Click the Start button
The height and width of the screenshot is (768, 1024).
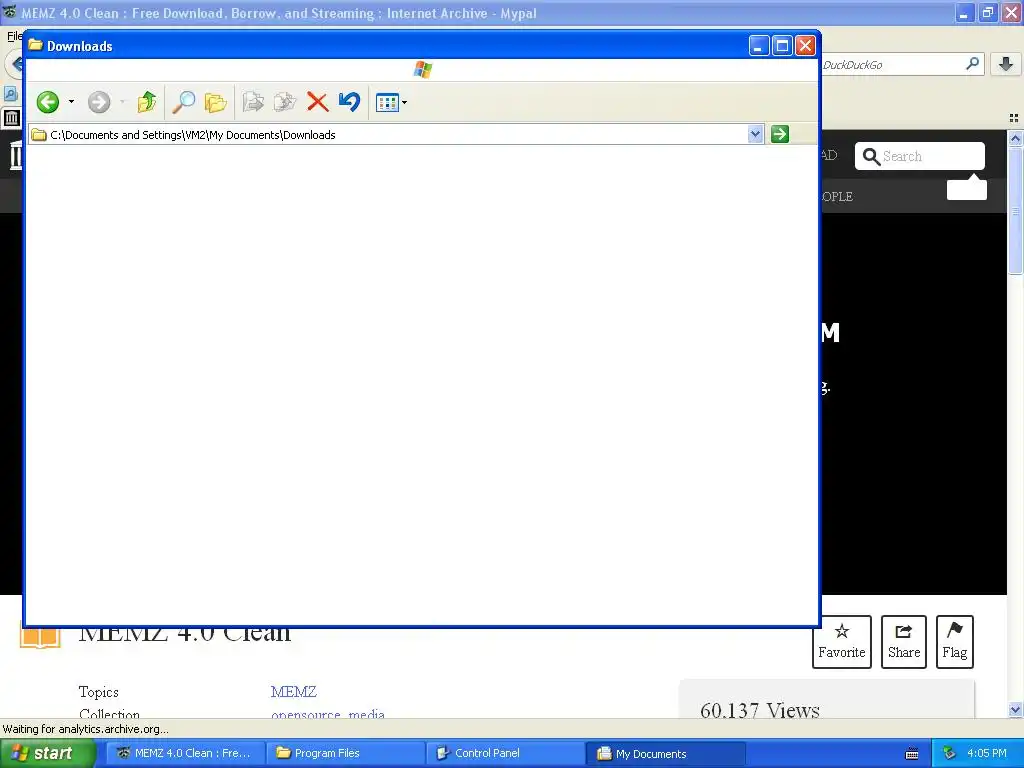(x=48, y=753)
